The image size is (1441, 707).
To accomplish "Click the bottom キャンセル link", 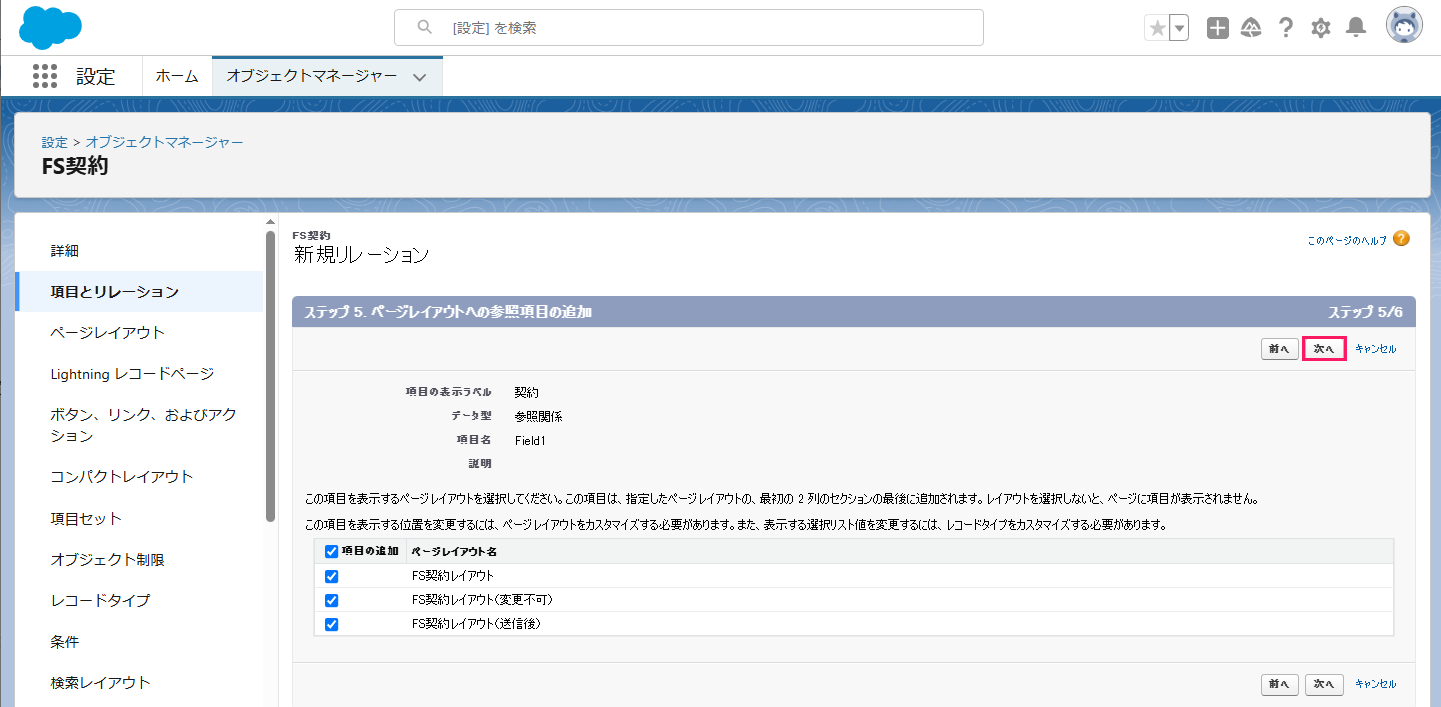I will click(x=1375, y=684).
